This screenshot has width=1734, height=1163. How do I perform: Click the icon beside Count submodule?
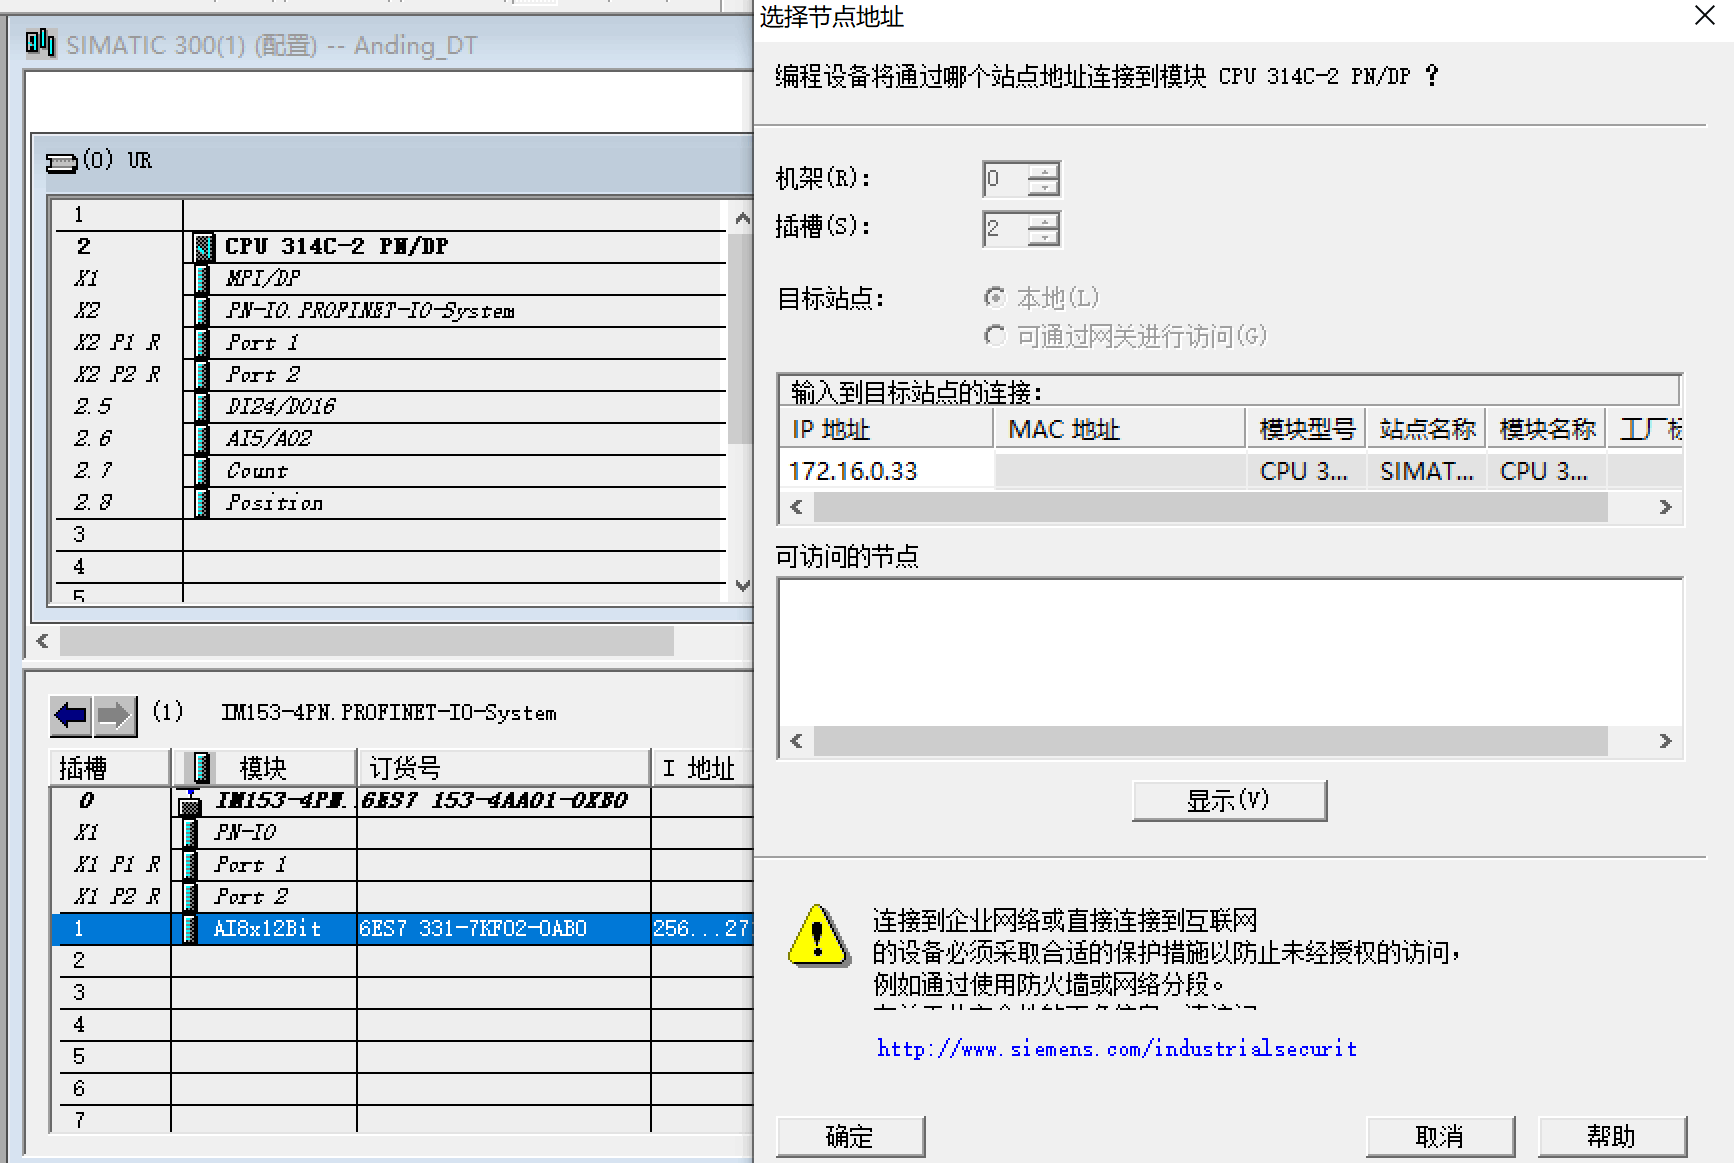tap(202, 470)
